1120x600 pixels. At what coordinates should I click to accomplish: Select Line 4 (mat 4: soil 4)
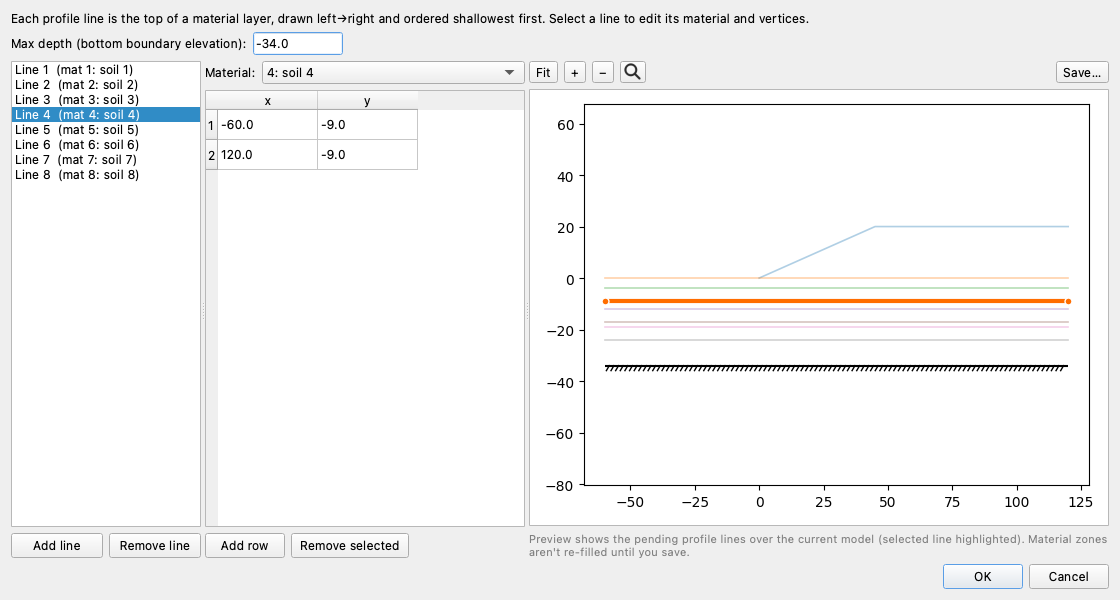click(x=106, y=114)
